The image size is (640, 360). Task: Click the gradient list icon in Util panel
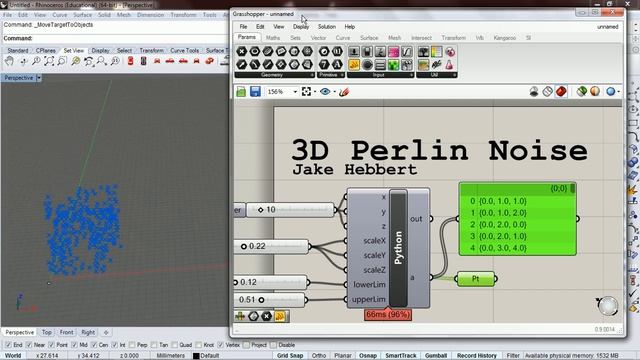436,51
